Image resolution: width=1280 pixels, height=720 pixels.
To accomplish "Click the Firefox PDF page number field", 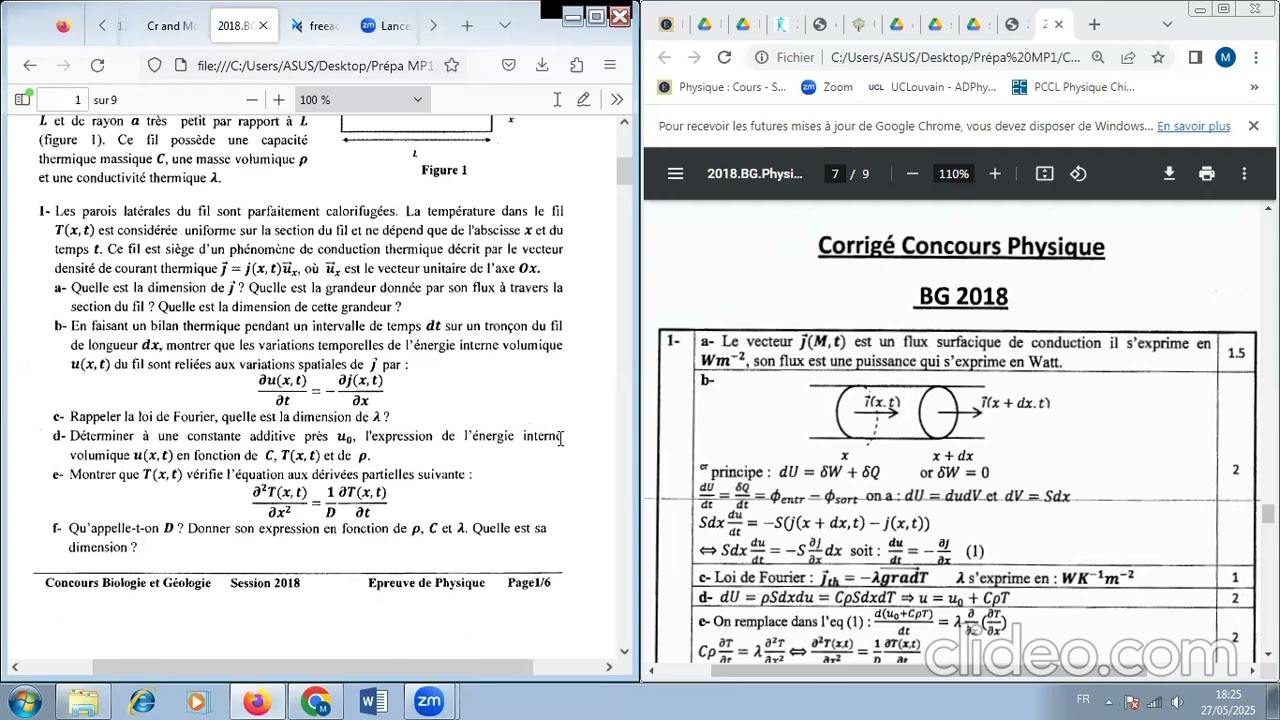I will pos(63,99).
